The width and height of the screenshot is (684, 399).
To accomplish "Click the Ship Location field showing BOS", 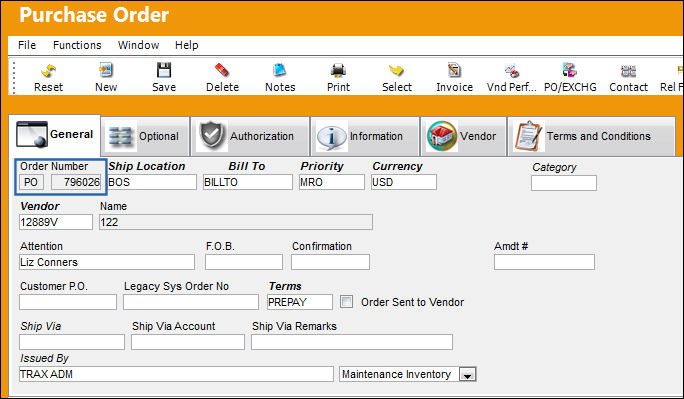I will 152,182.
